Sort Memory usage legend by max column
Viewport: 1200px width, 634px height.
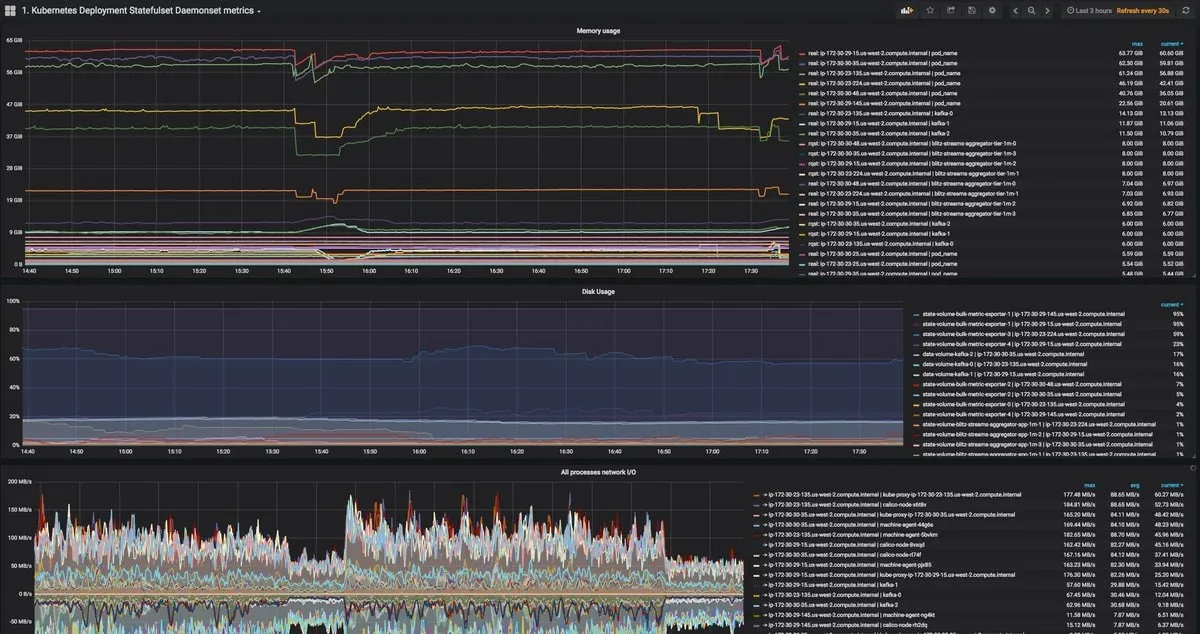[x=1137, y=44]
